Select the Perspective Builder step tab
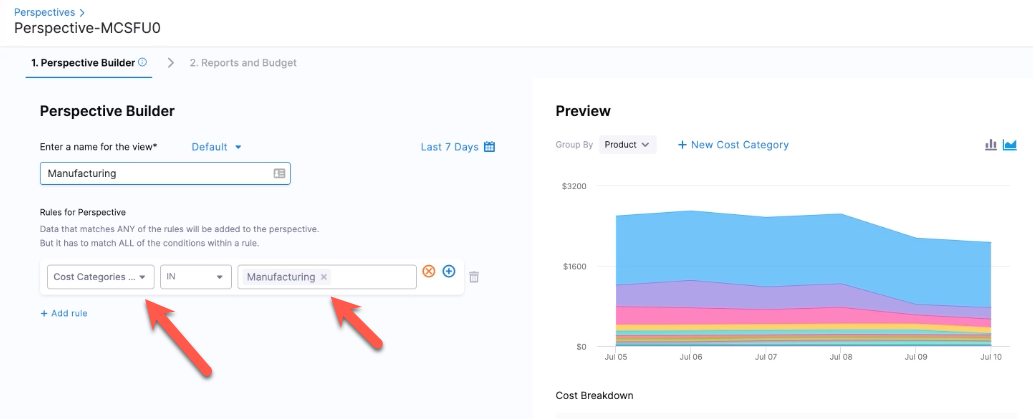Image resolution: width=1033 pixels, height=419 pixels. click(83, 62)
